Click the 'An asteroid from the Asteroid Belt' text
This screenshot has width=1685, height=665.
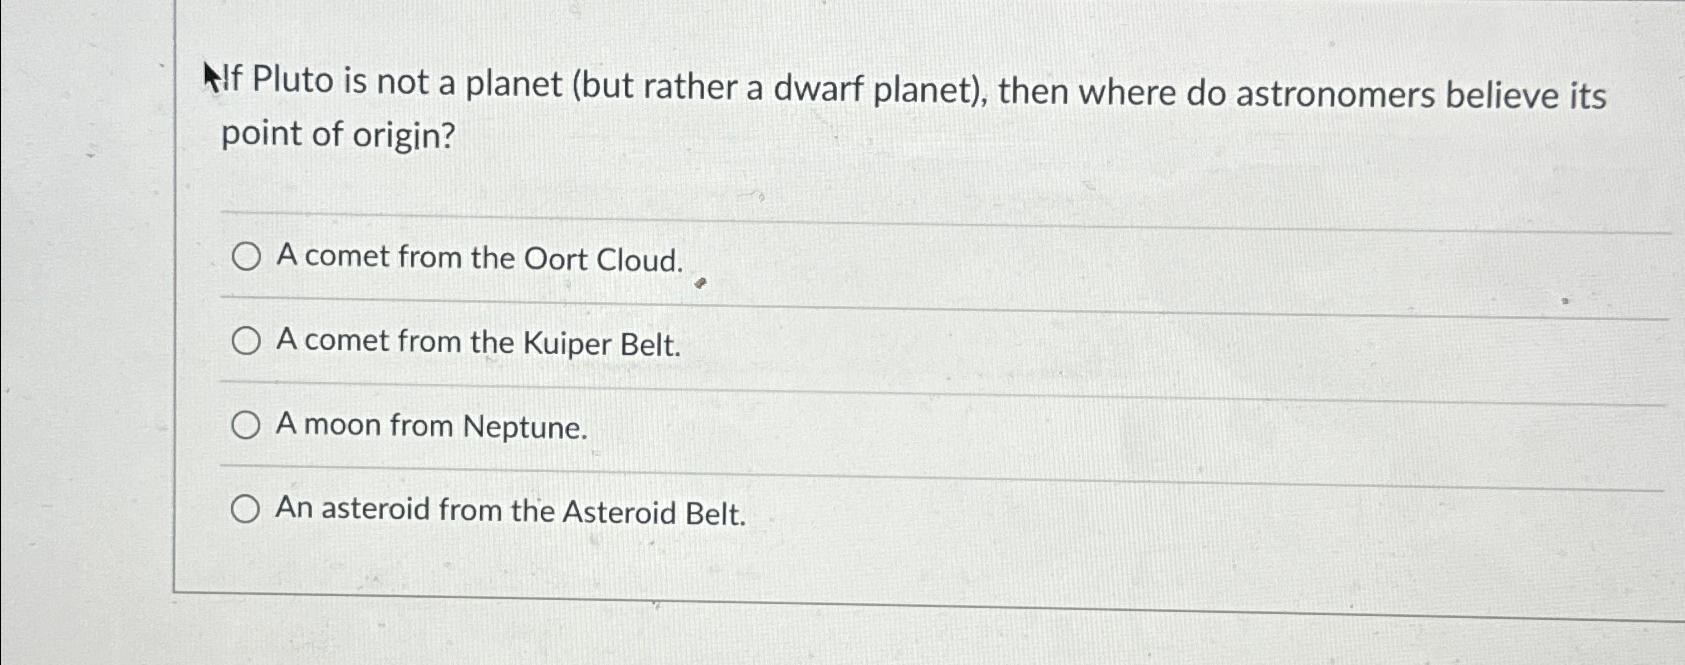tap(512, 512)
